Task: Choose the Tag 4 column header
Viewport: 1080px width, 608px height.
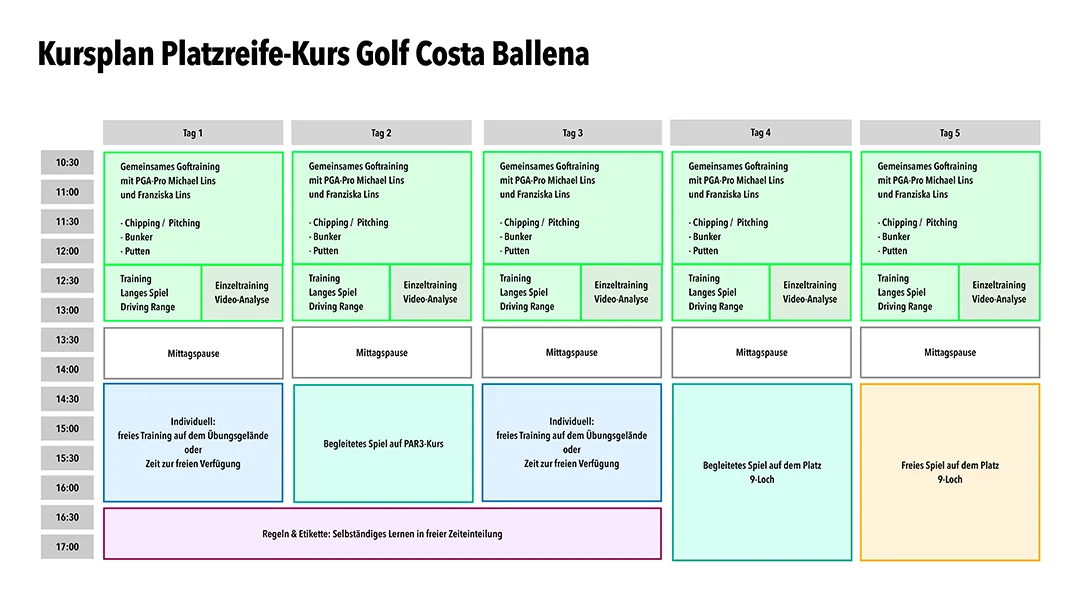Action: [x=760, y=132]
